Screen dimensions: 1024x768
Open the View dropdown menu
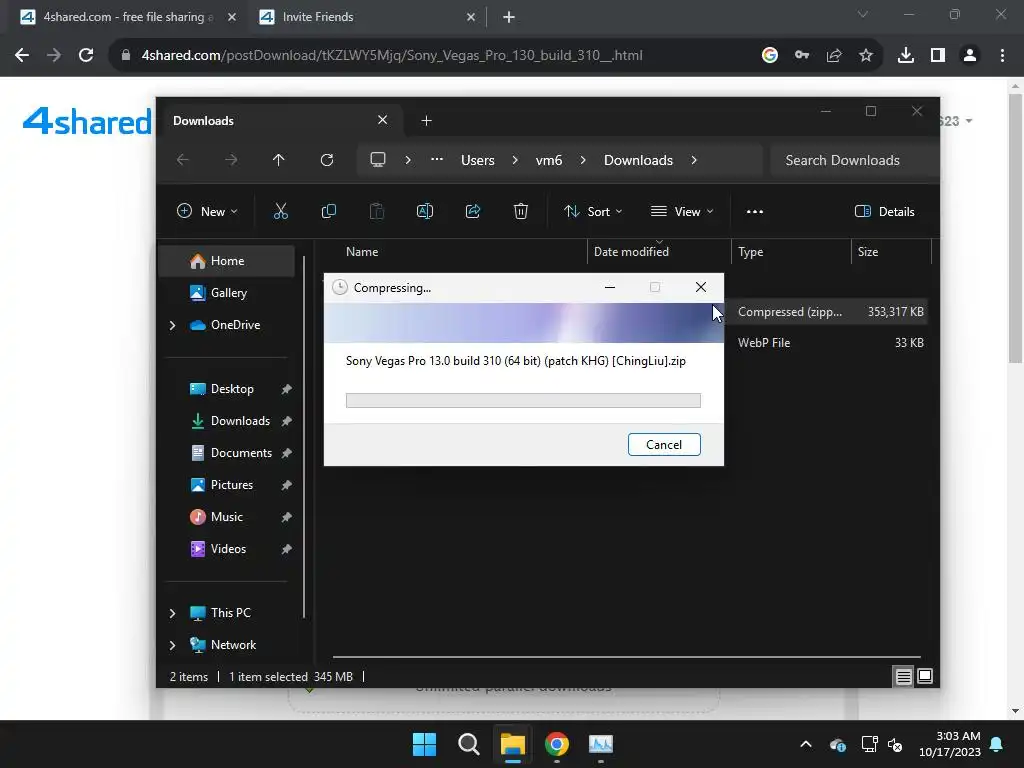pos(682,212)
